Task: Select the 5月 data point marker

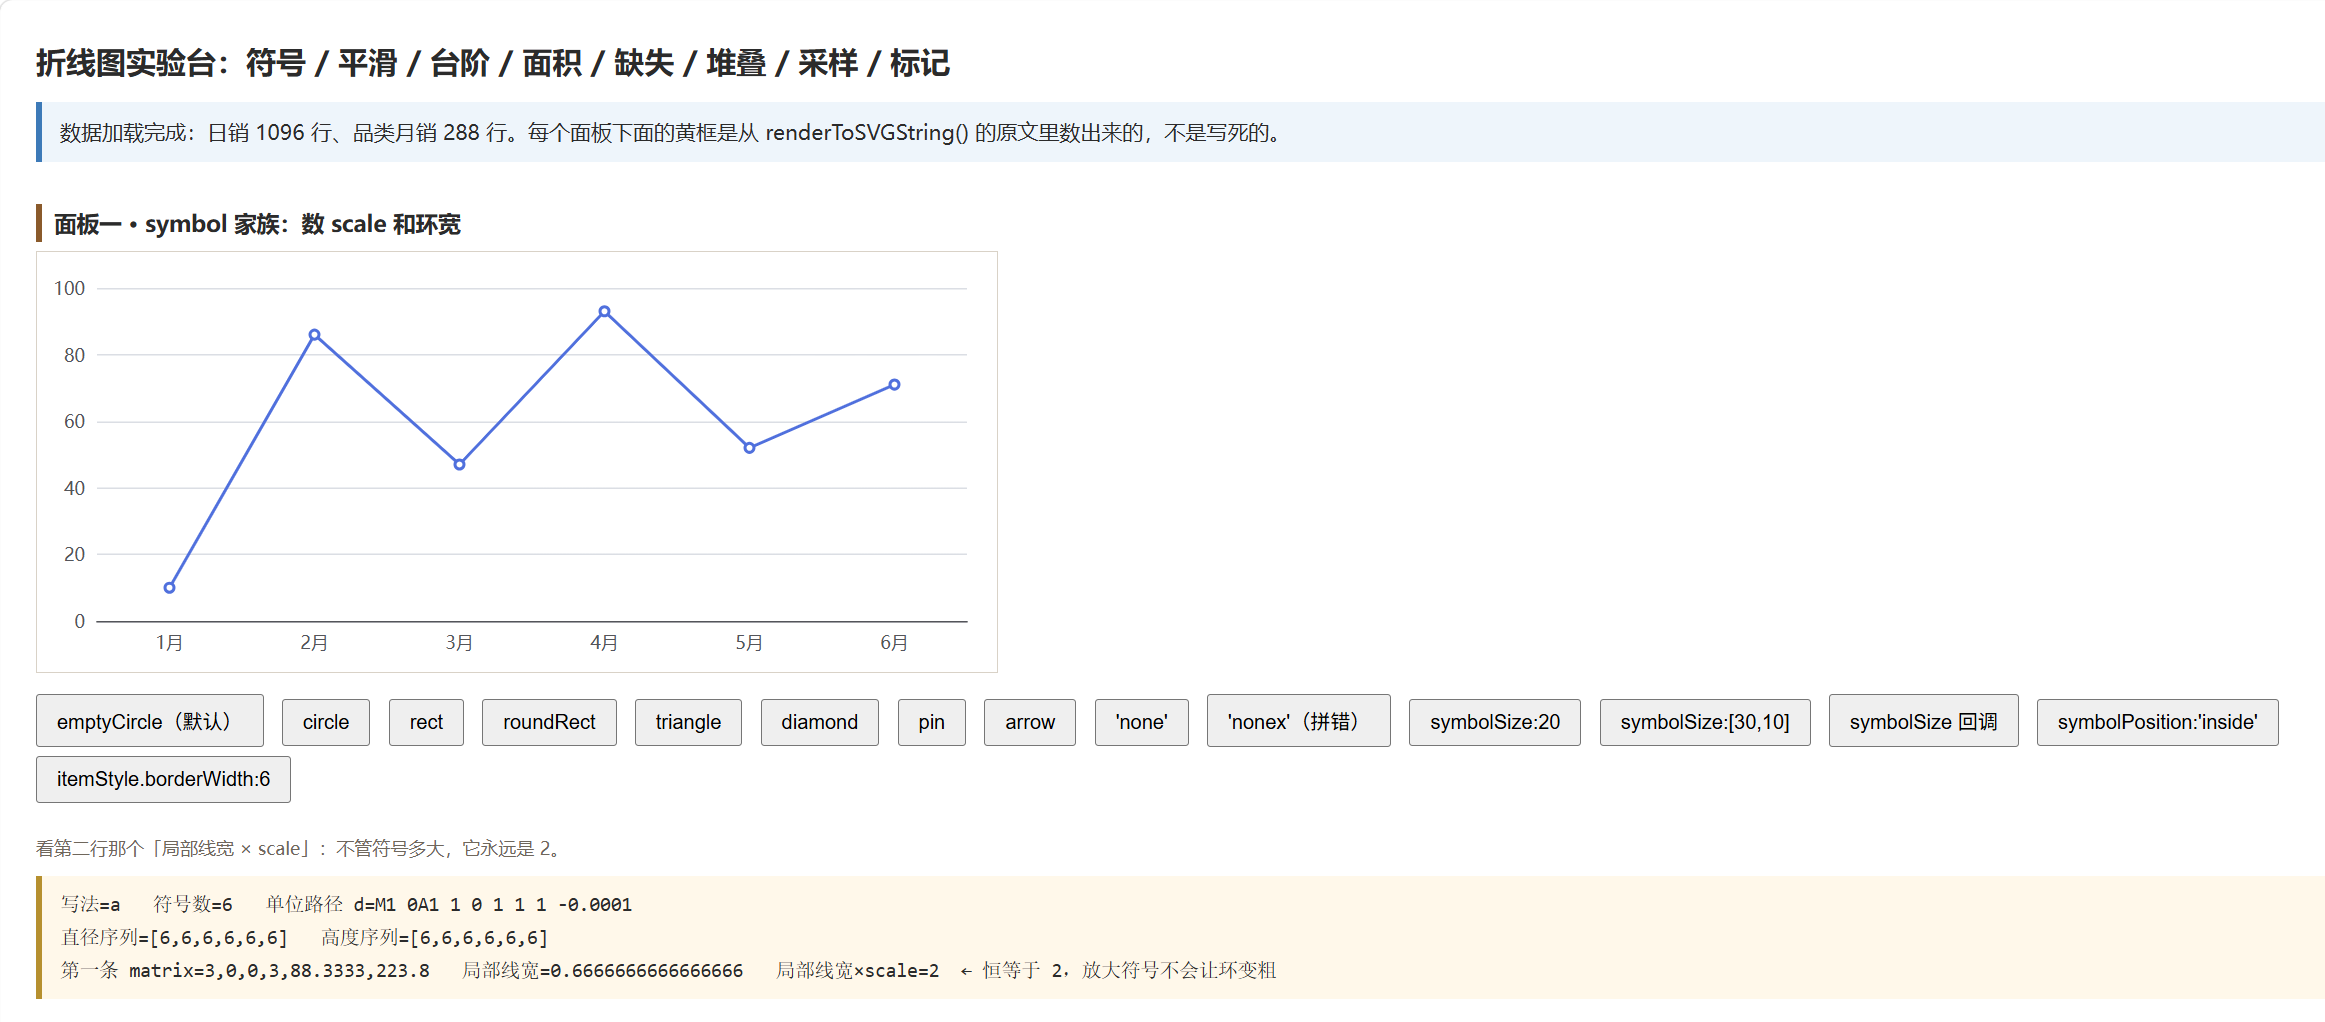Action: click(750, 448)
